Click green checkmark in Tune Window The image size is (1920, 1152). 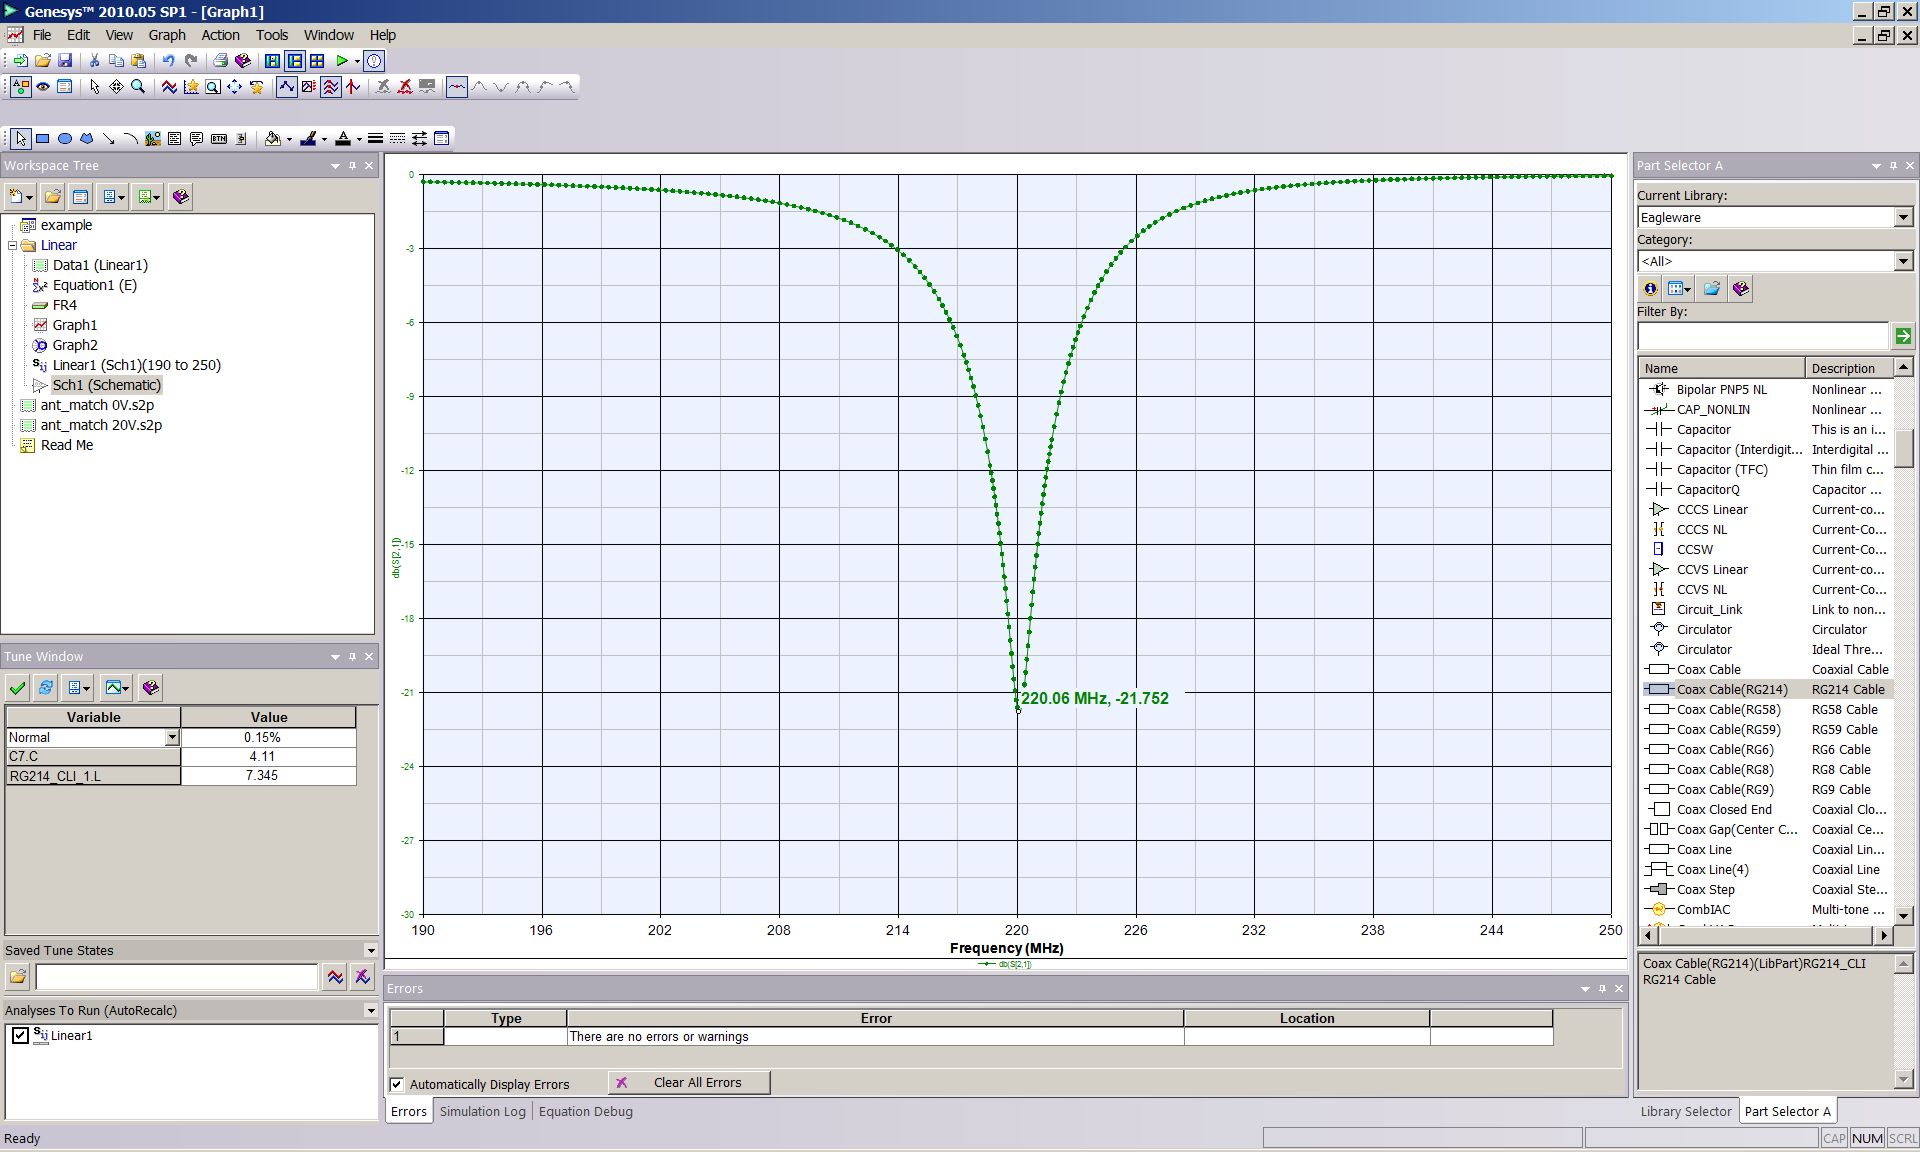pos(17,688)
